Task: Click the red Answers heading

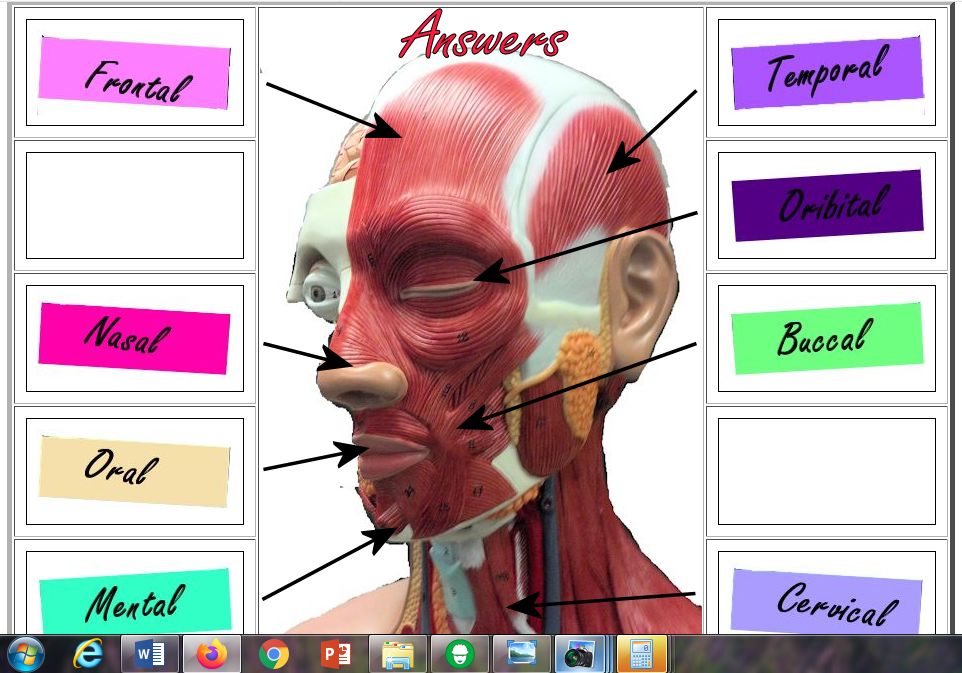Action: (483, 35)
